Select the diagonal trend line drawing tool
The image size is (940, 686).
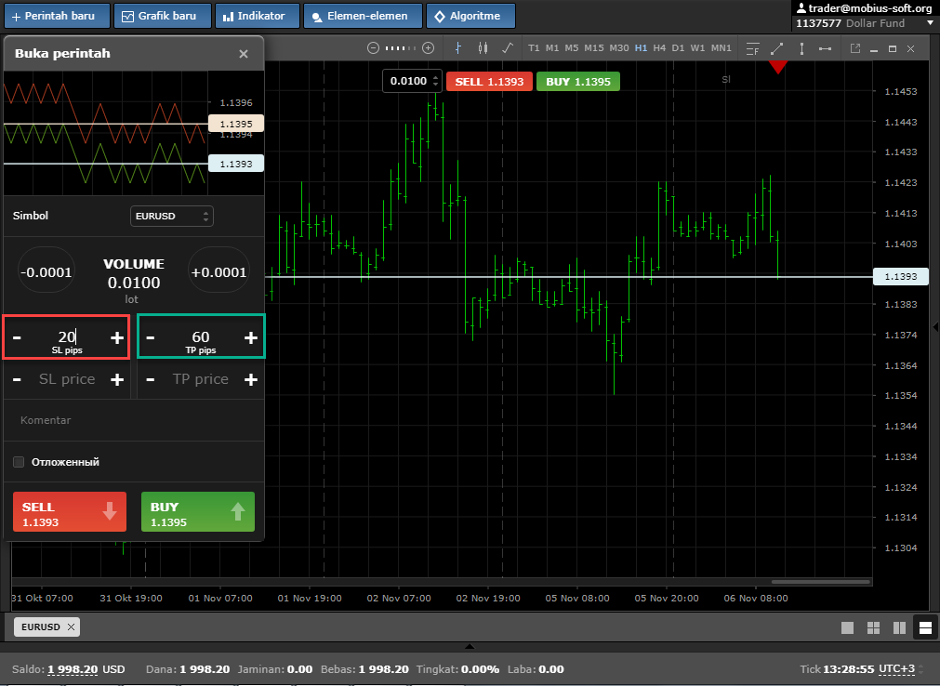point(777,48)
